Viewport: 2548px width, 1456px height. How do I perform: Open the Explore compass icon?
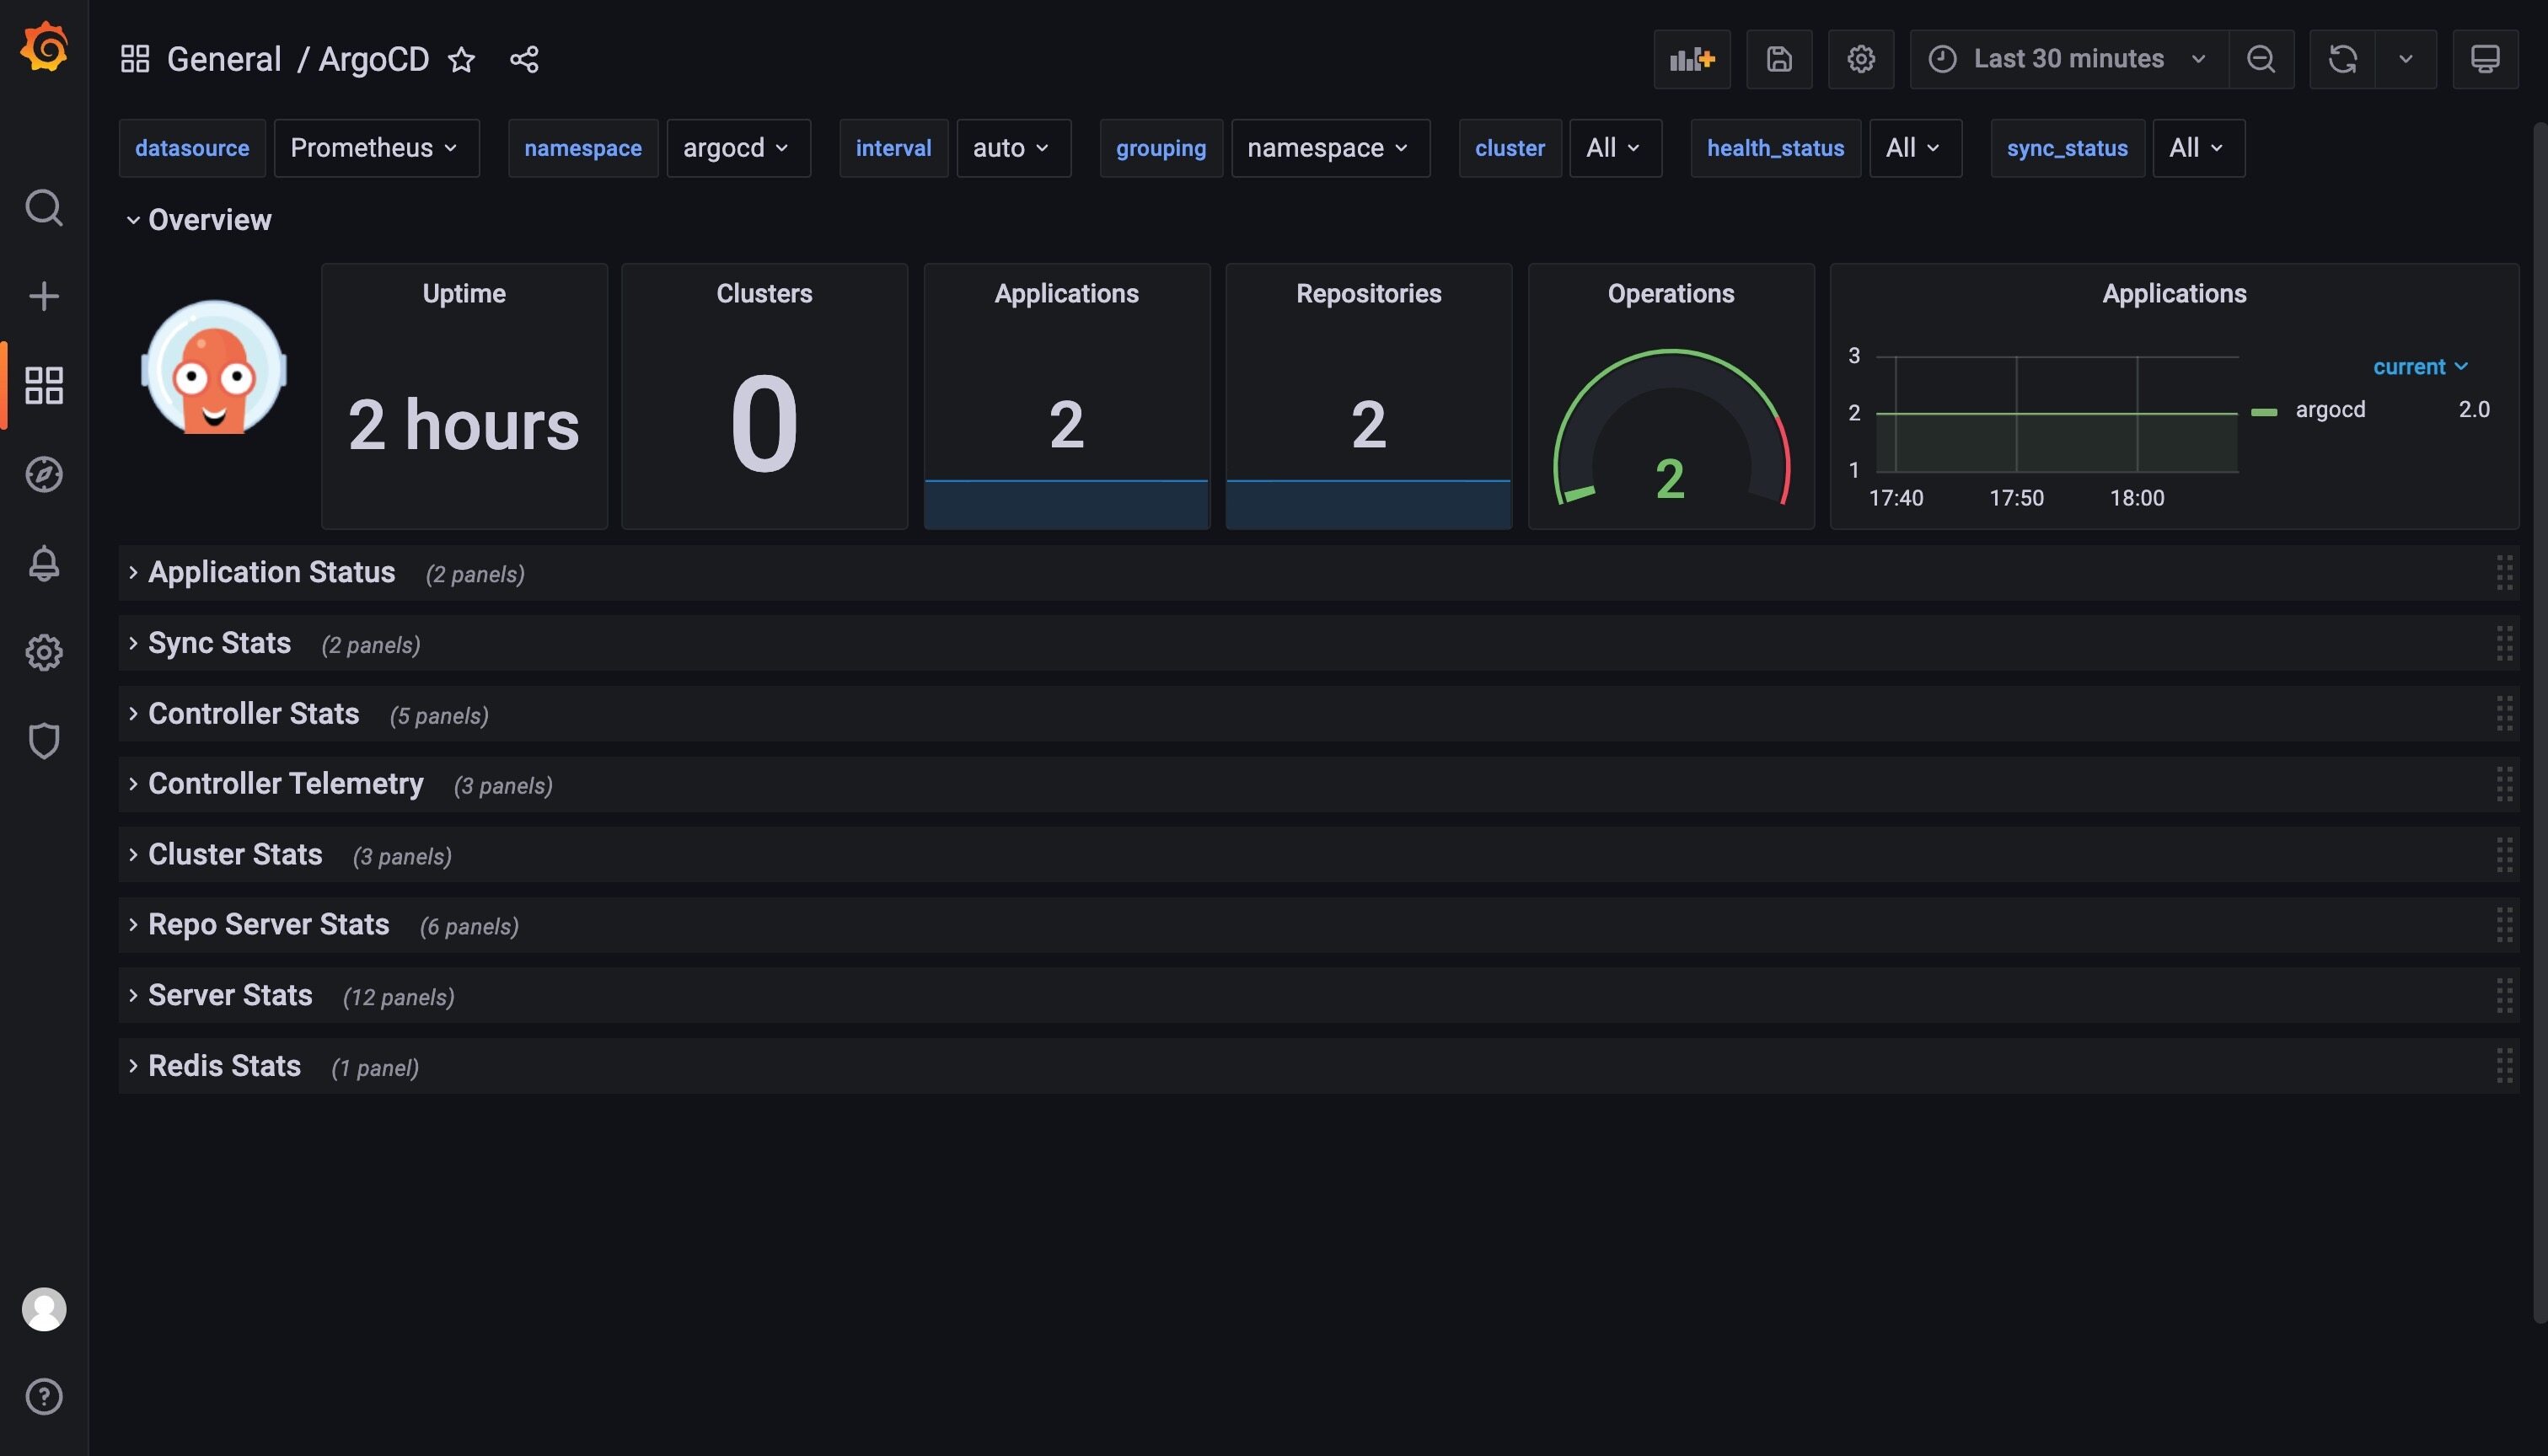pos(44,474)
